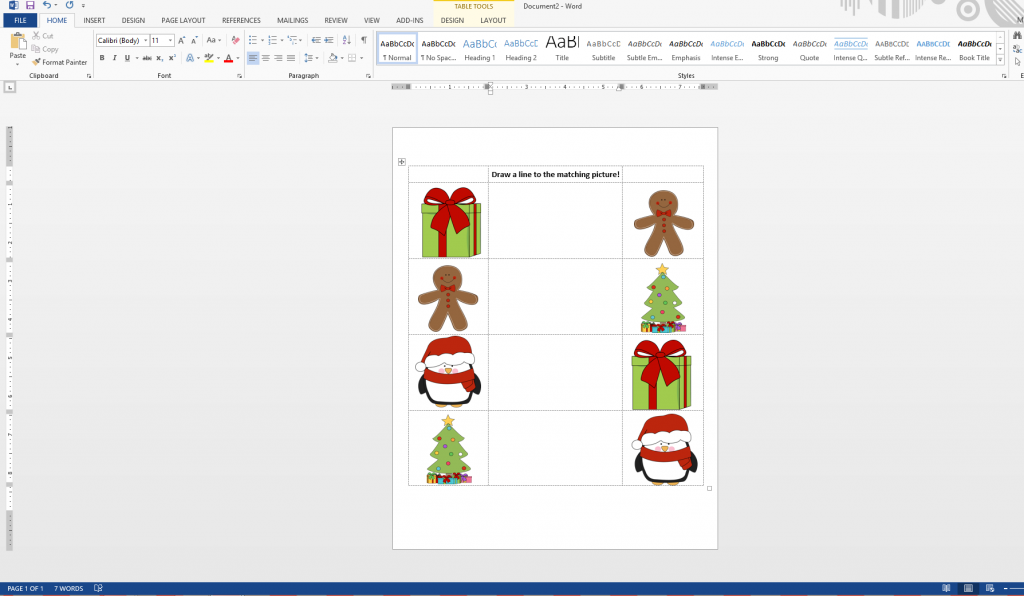Click the Decrease Indent icon
The height and width of the screenshot is (596, 1024).
tap(316, 40)
